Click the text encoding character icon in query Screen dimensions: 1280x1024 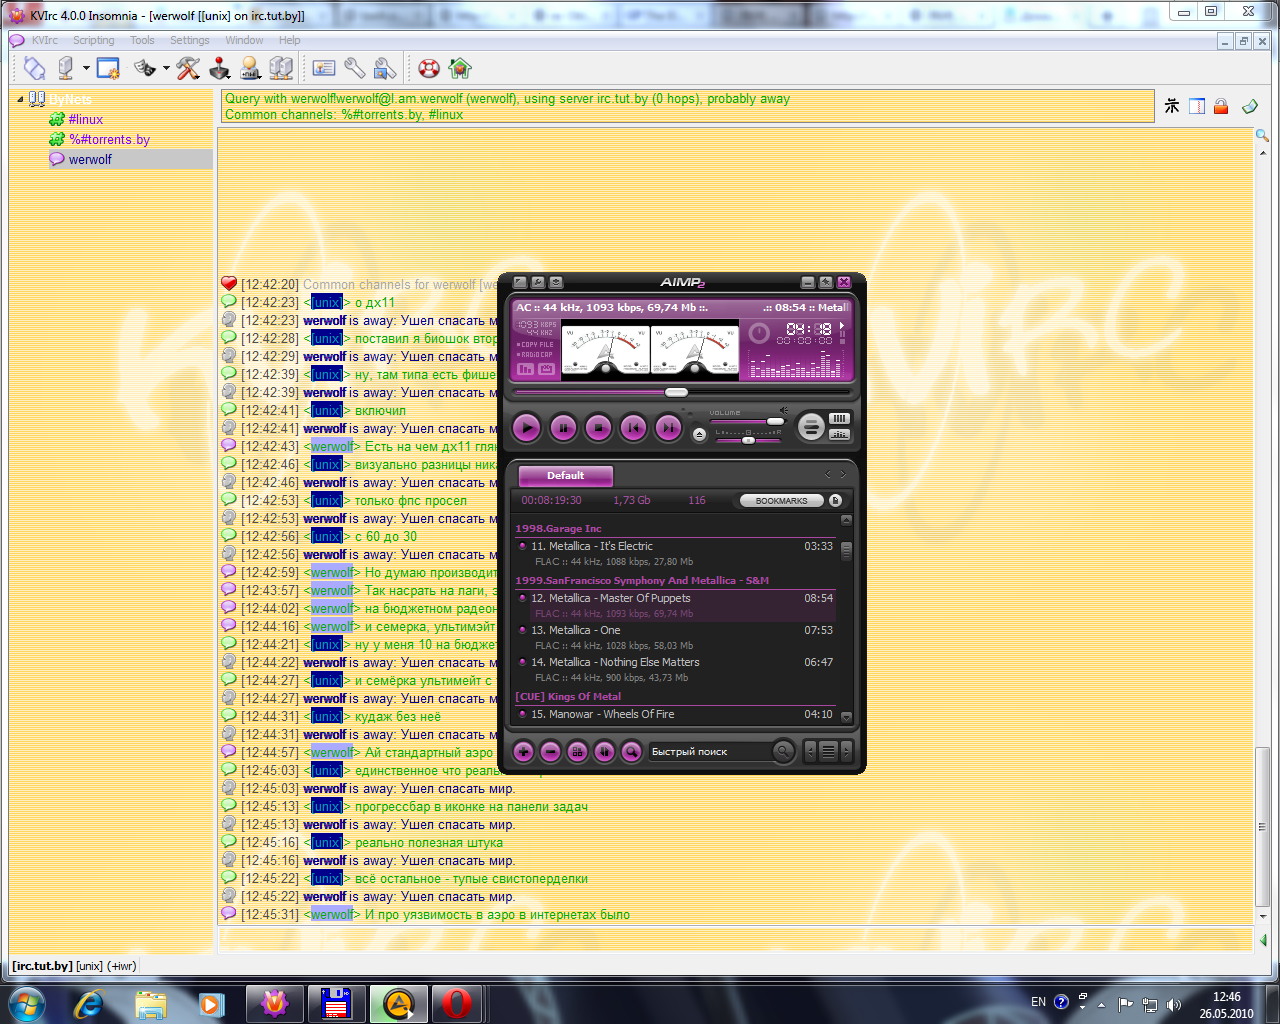[x=1172, y=106]
